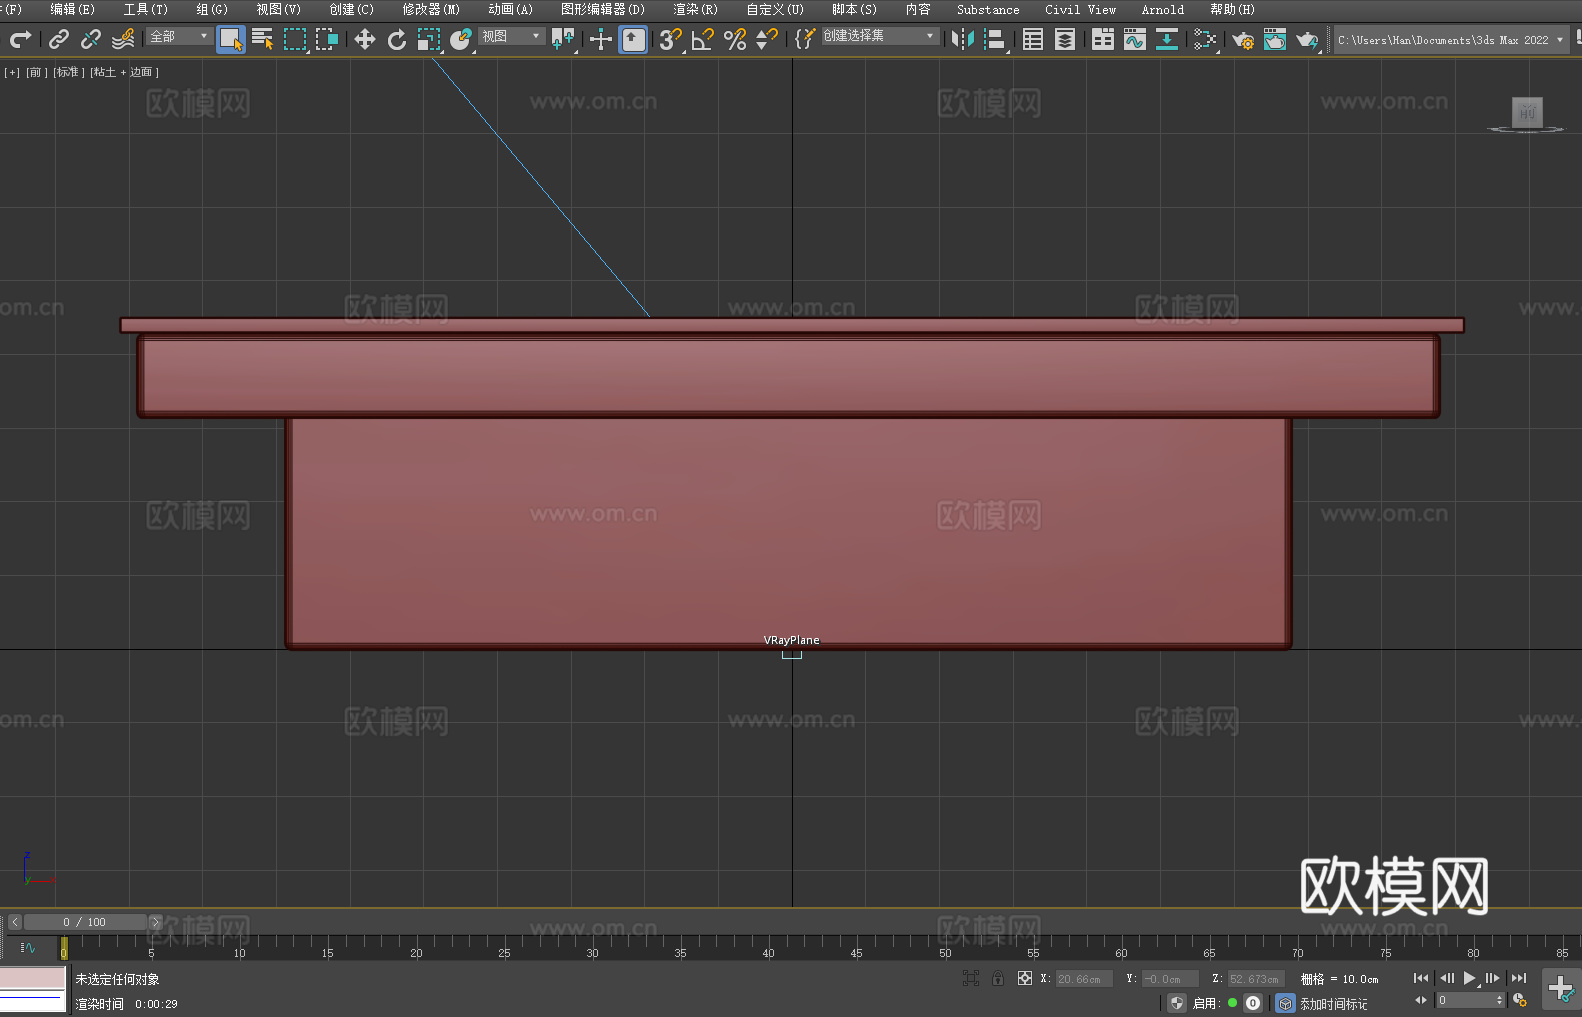The image size is (1582, 1017).
Task: Choose the rectangular selection region icon
Action: (295, 39)
